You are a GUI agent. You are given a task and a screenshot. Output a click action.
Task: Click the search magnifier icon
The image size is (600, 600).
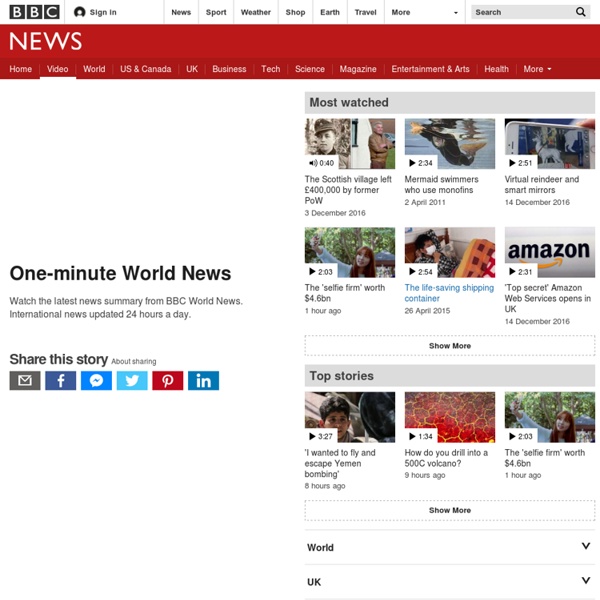click(x=581, y=12)
